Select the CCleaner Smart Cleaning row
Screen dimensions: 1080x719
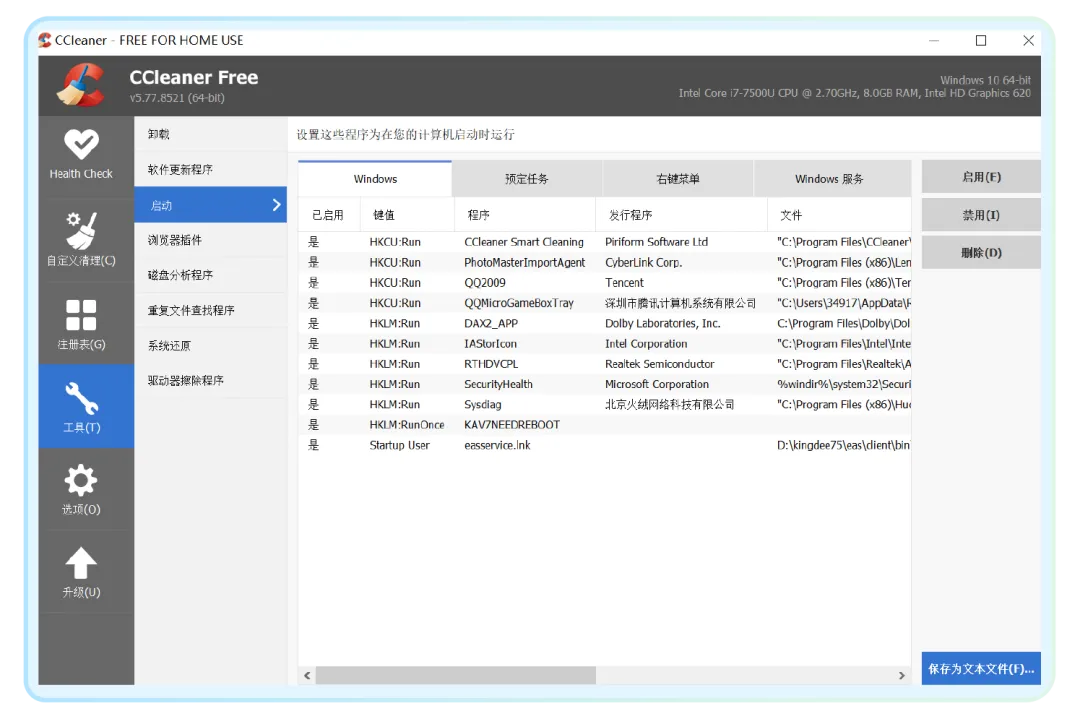[605, 242]
